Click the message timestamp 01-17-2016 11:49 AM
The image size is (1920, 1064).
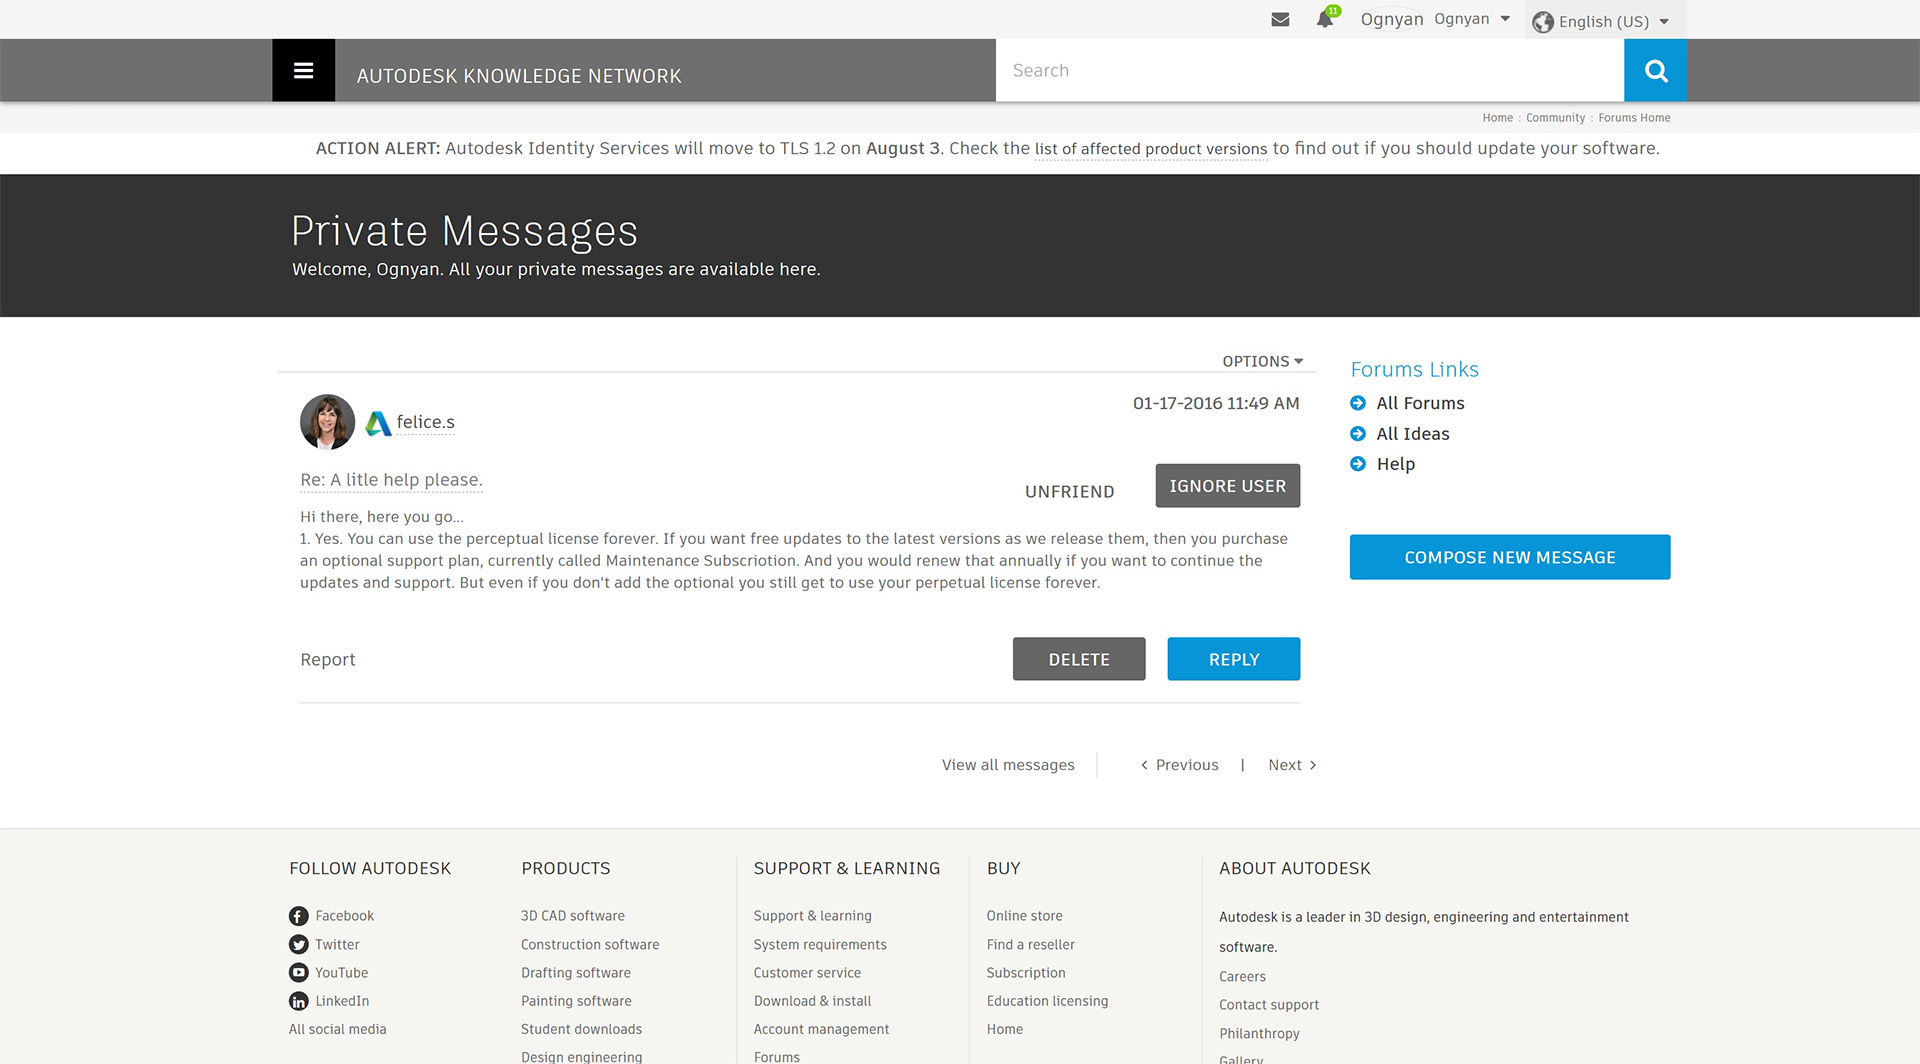1216,403
